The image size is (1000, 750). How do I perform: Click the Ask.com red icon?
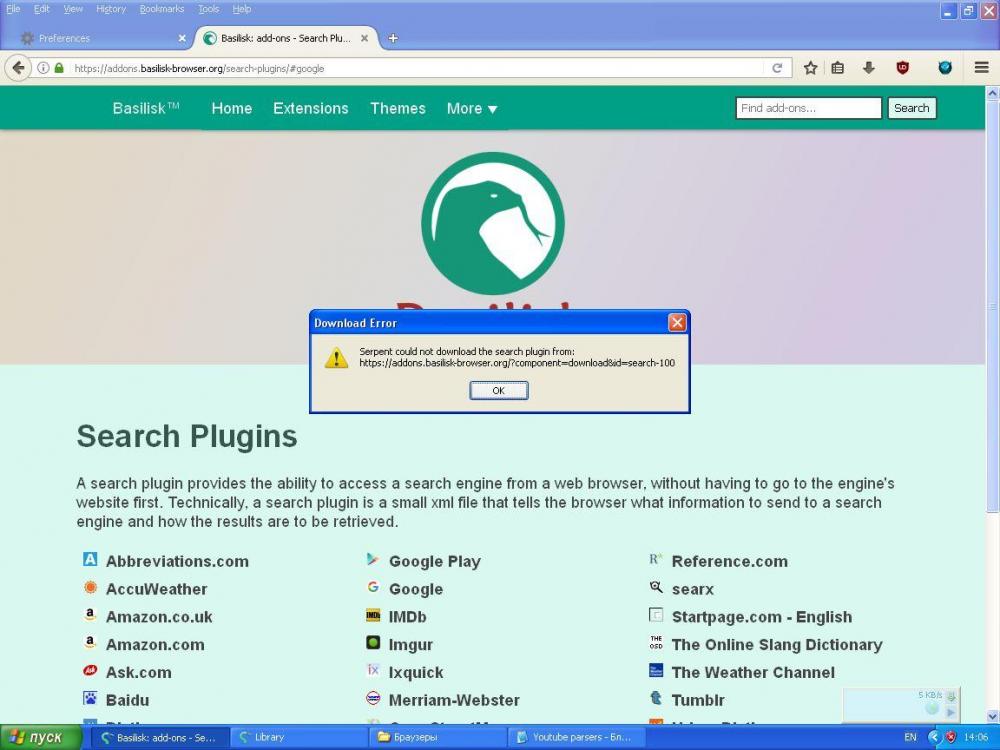[x=90, y=670]
